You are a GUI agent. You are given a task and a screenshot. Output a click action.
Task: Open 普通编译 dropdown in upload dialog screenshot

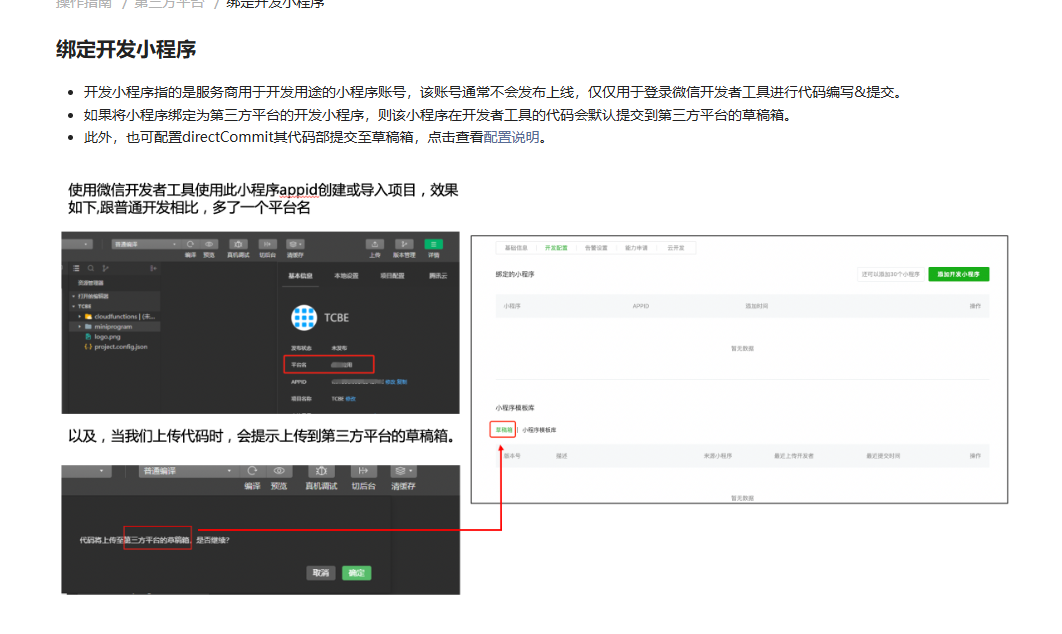coord(188,471)
